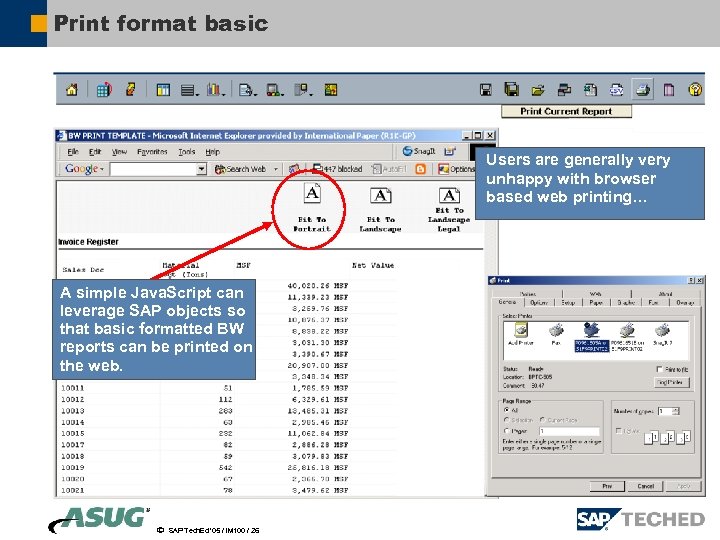The image size is (720, 540).
Task: Click the single floppy save icon
Action: (x=485, y=90)
